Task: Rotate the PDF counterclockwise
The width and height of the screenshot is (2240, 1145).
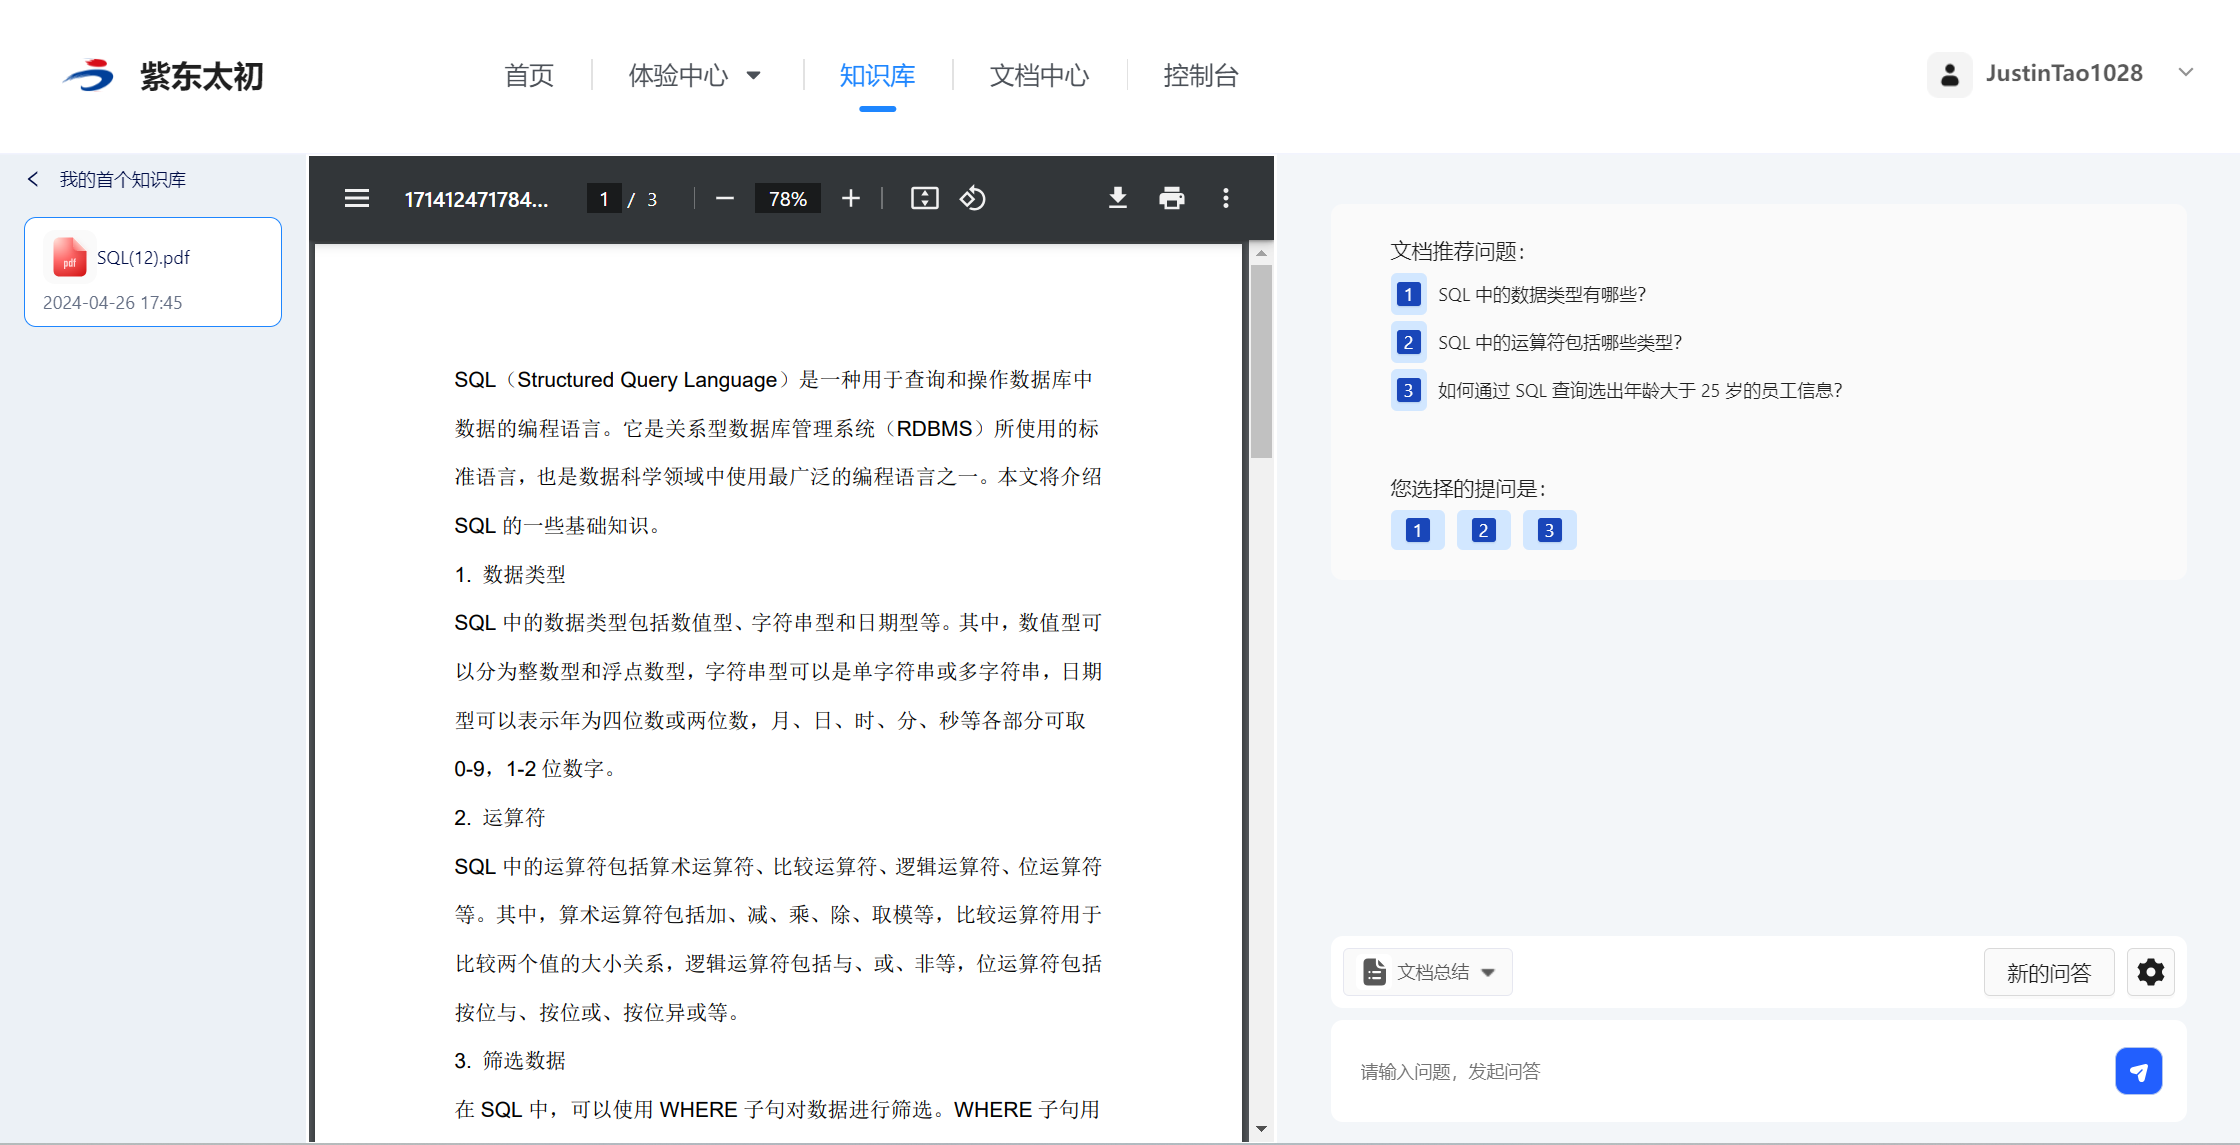Action: pos(973,199)
